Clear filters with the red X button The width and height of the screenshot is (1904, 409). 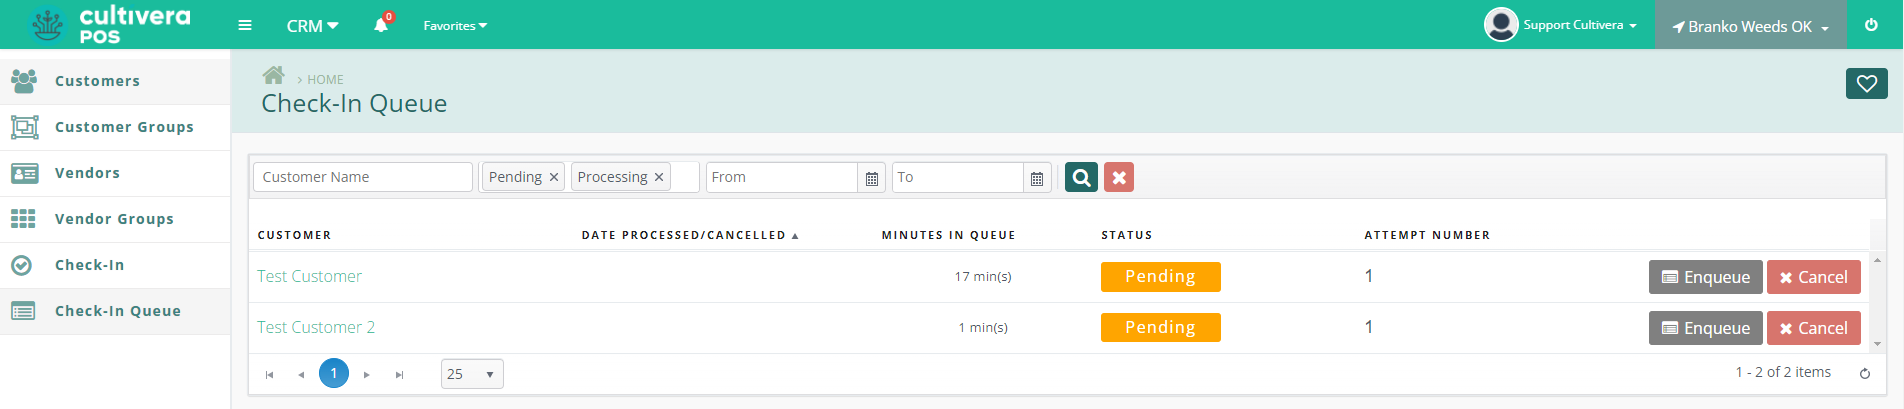(1119, 177)
